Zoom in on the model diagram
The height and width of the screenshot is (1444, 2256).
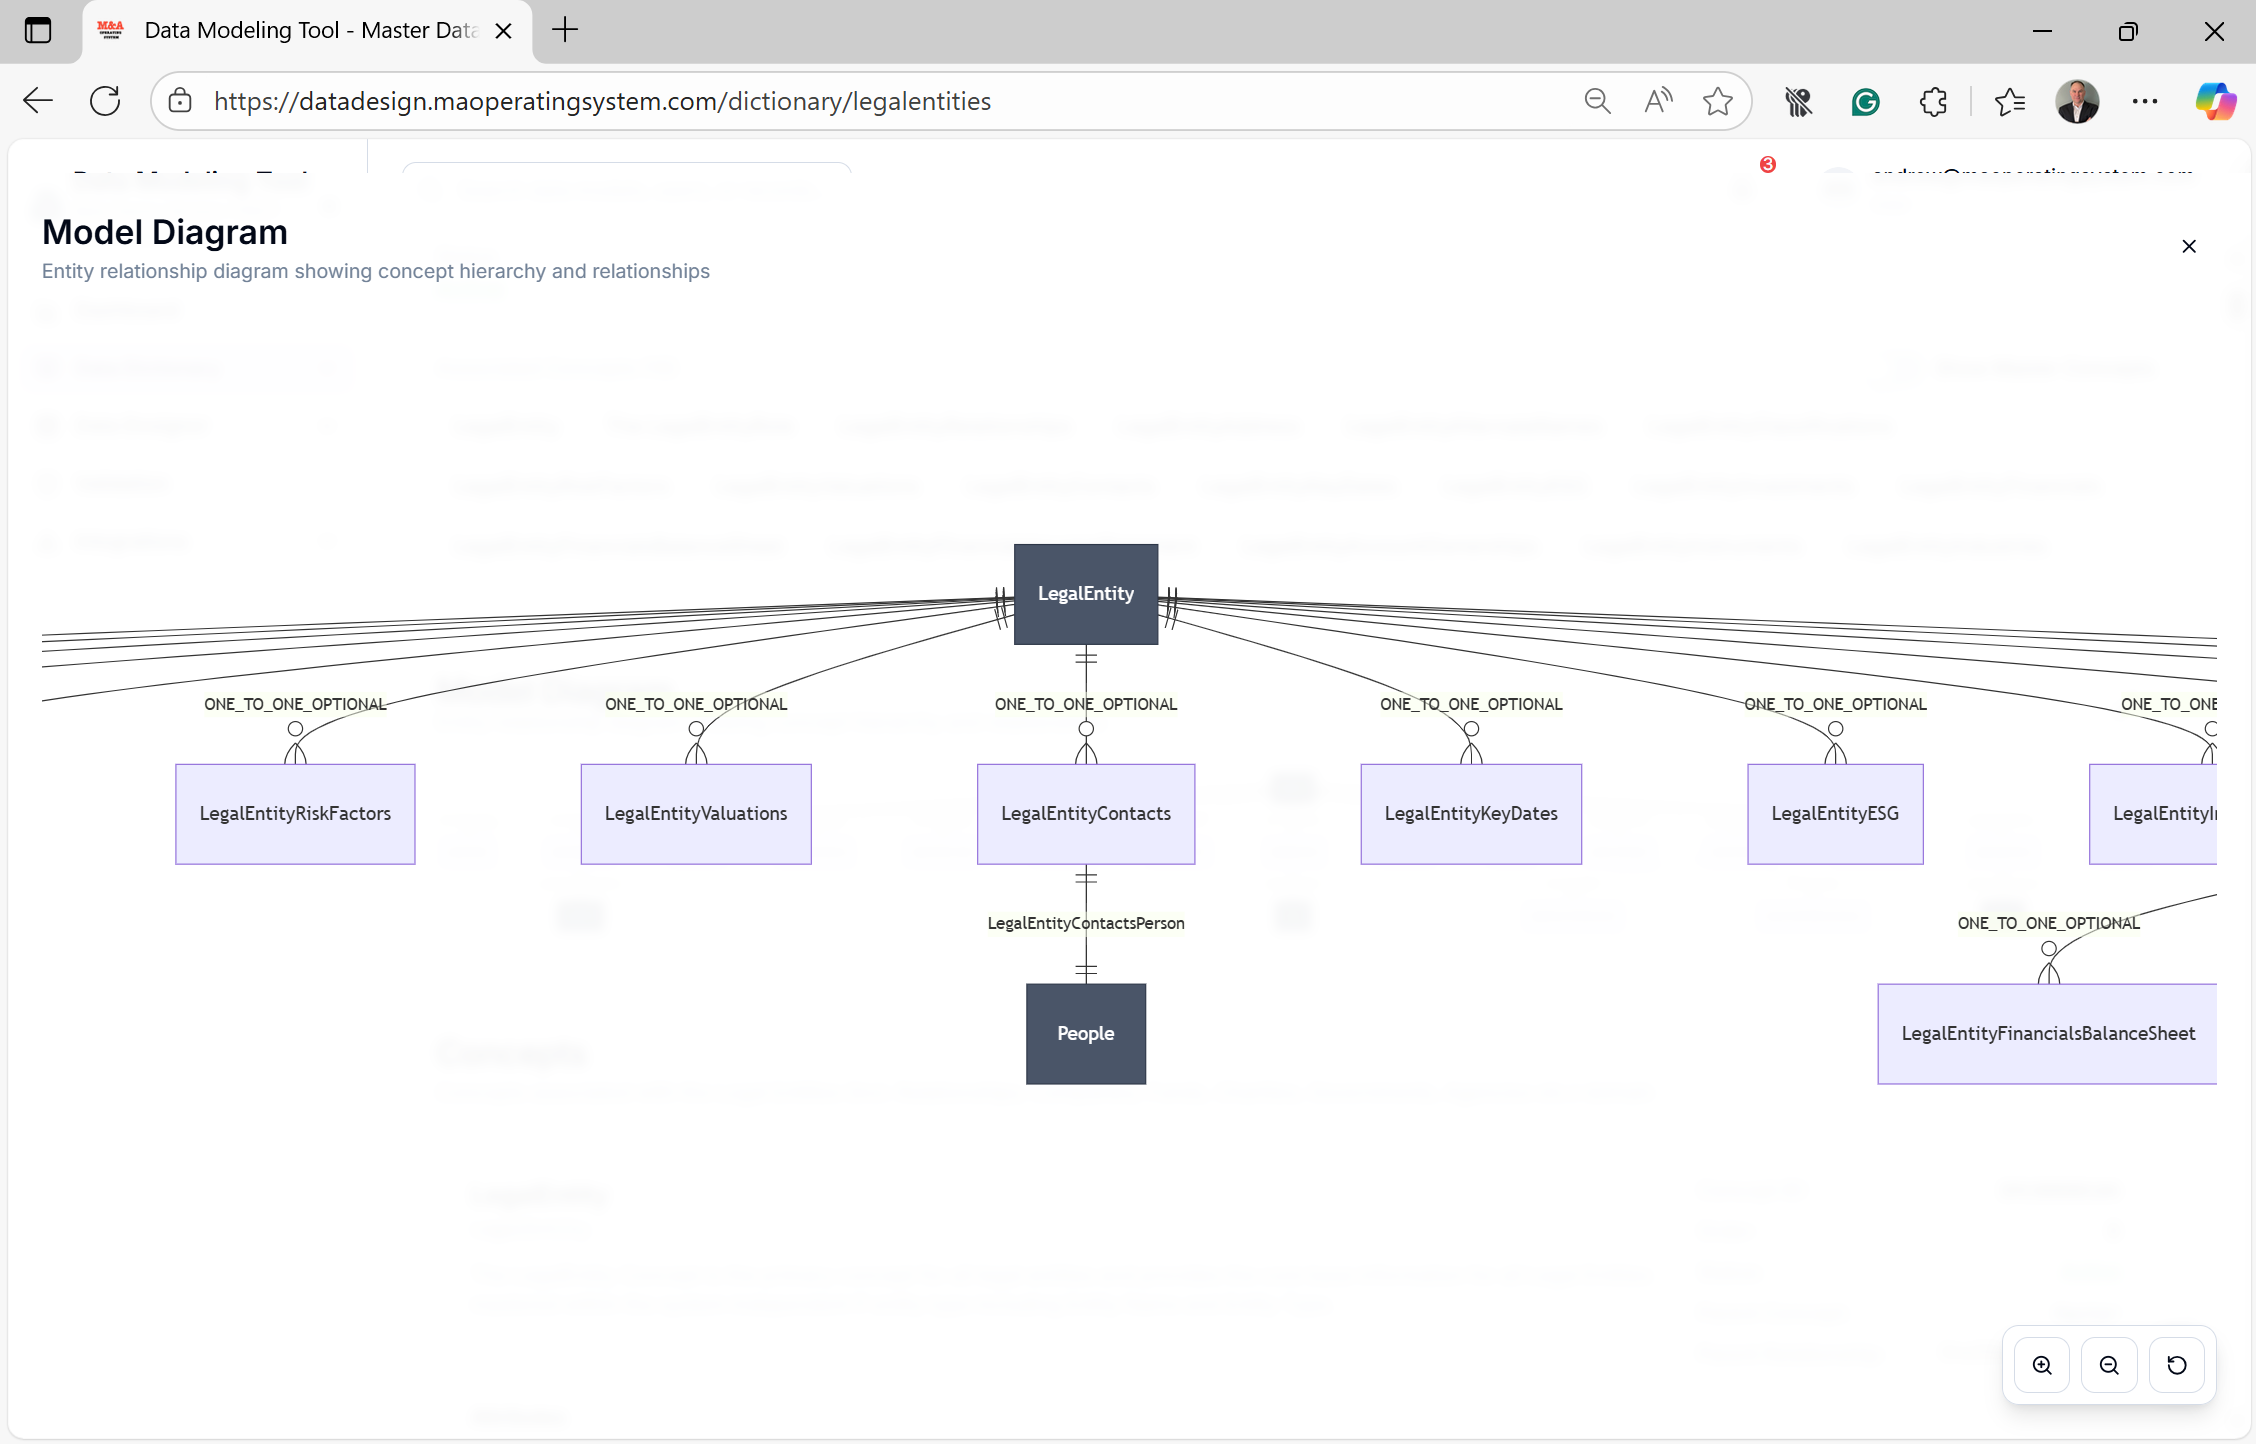point(2042,1365)
